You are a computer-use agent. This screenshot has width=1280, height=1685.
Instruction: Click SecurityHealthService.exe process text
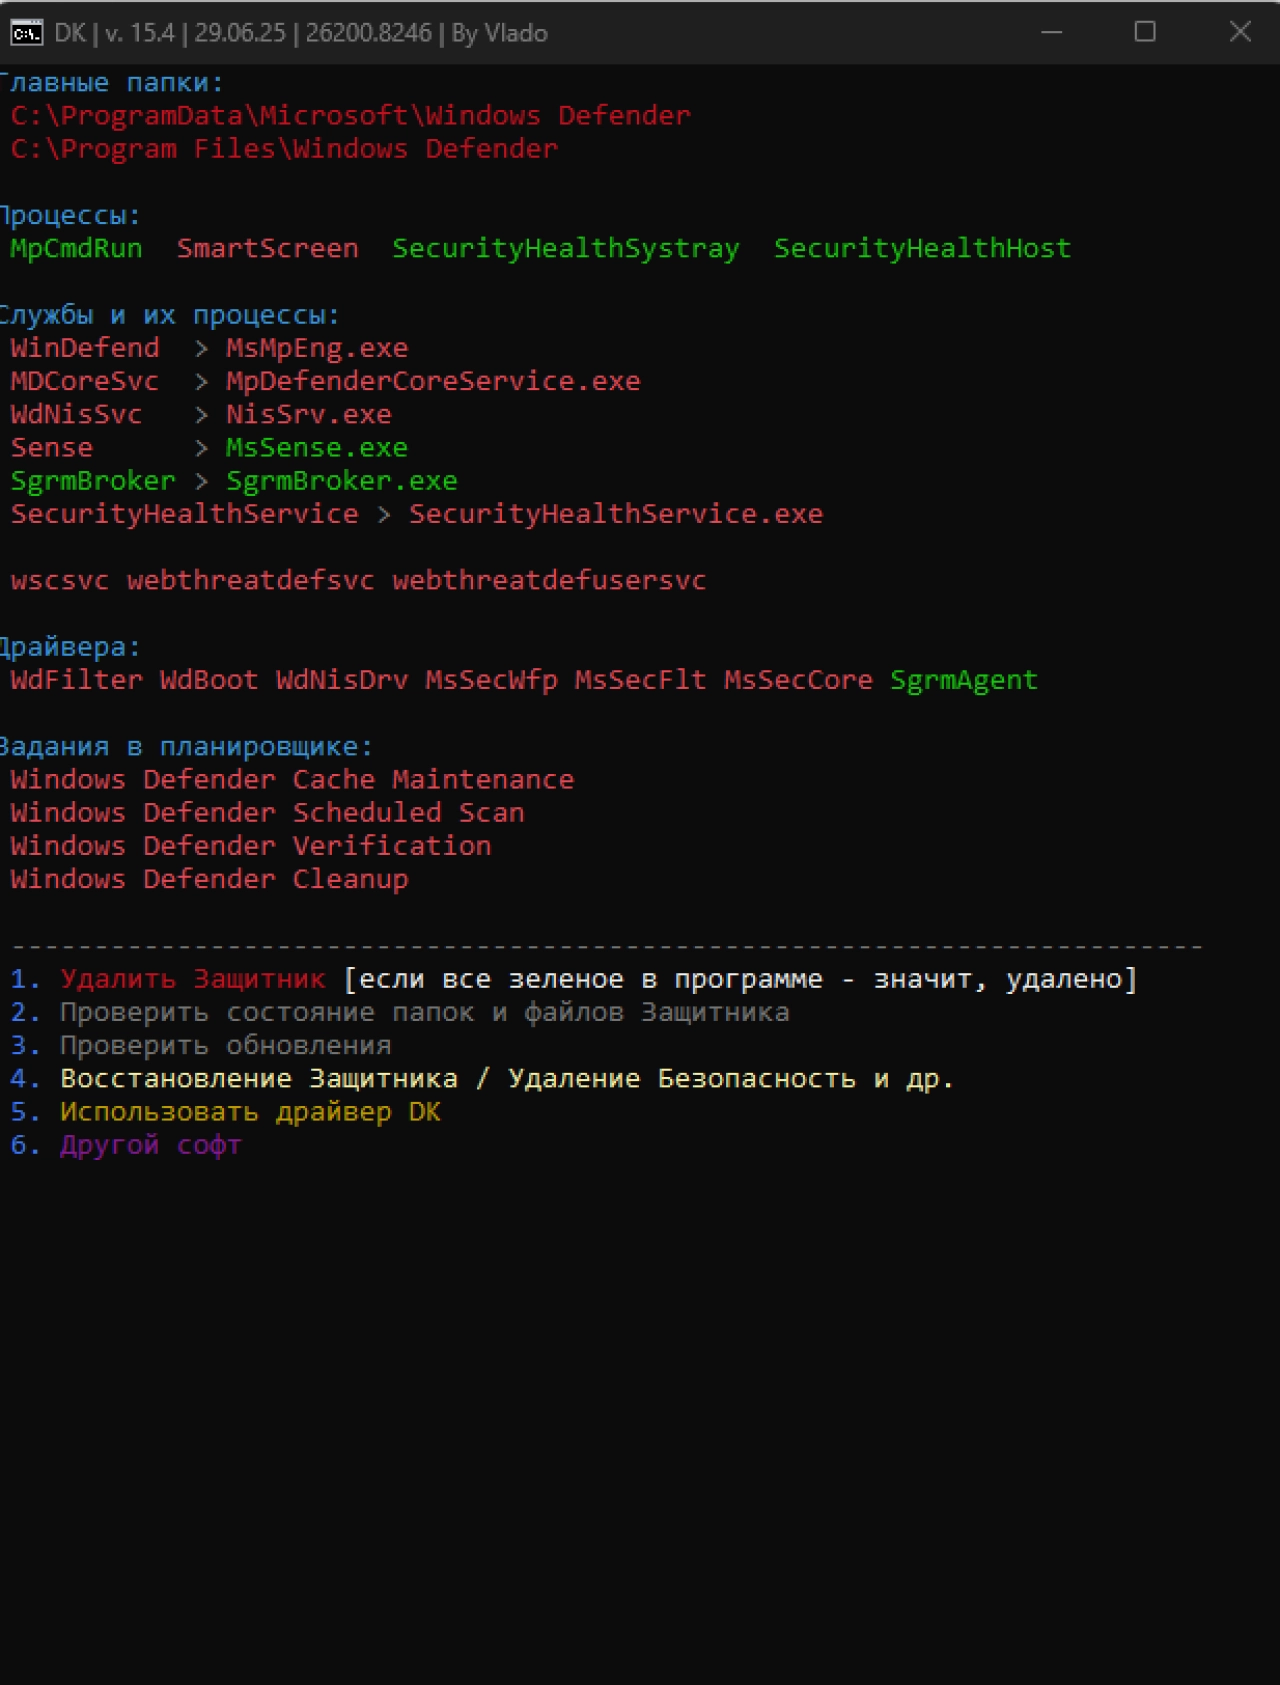pos(616,514)
